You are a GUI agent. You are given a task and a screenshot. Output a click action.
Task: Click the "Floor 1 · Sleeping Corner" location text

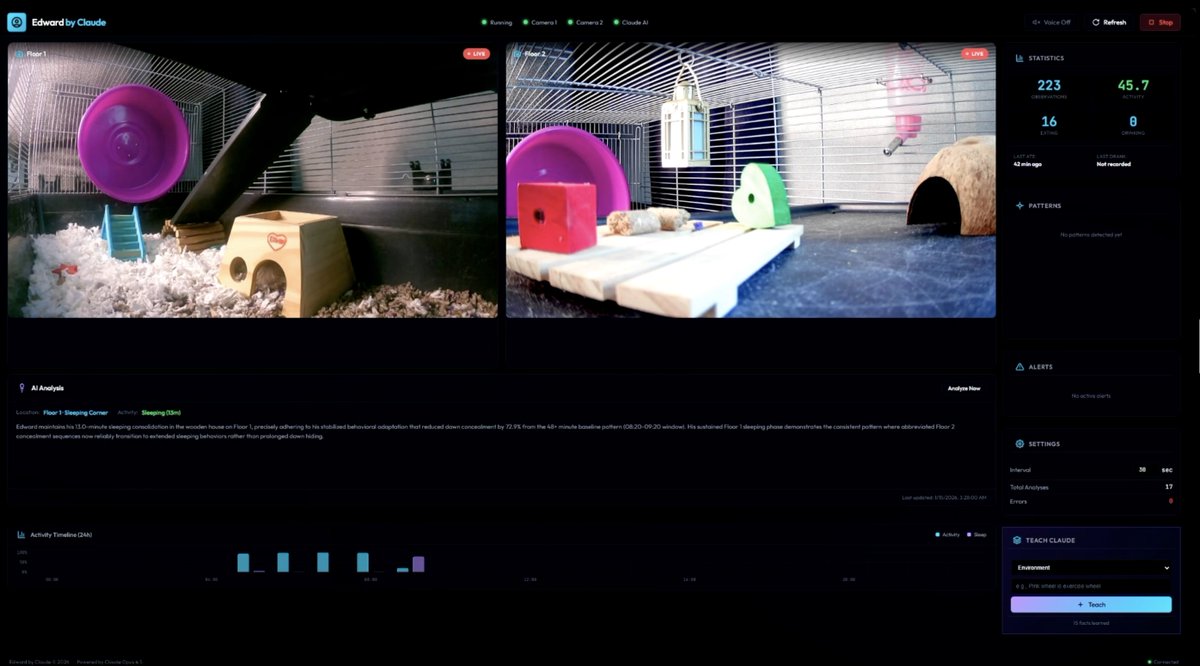[75, 412]
